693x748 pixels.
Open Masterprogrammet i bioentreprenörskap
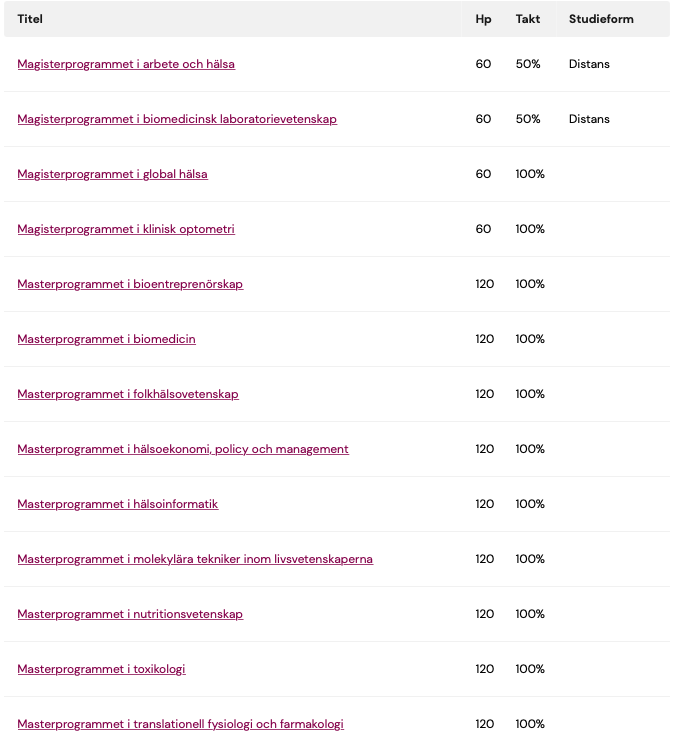130,284
